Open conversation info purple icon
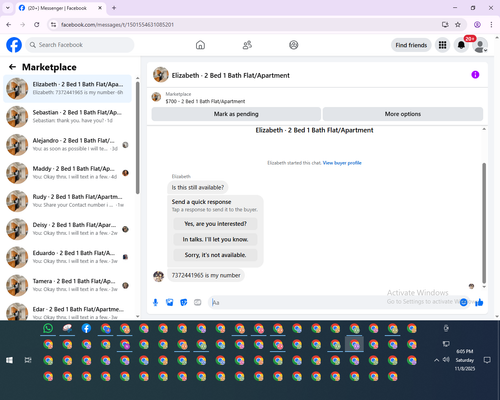Image resolution: width=500 pixels, height=400 pixels. (475, 75)
